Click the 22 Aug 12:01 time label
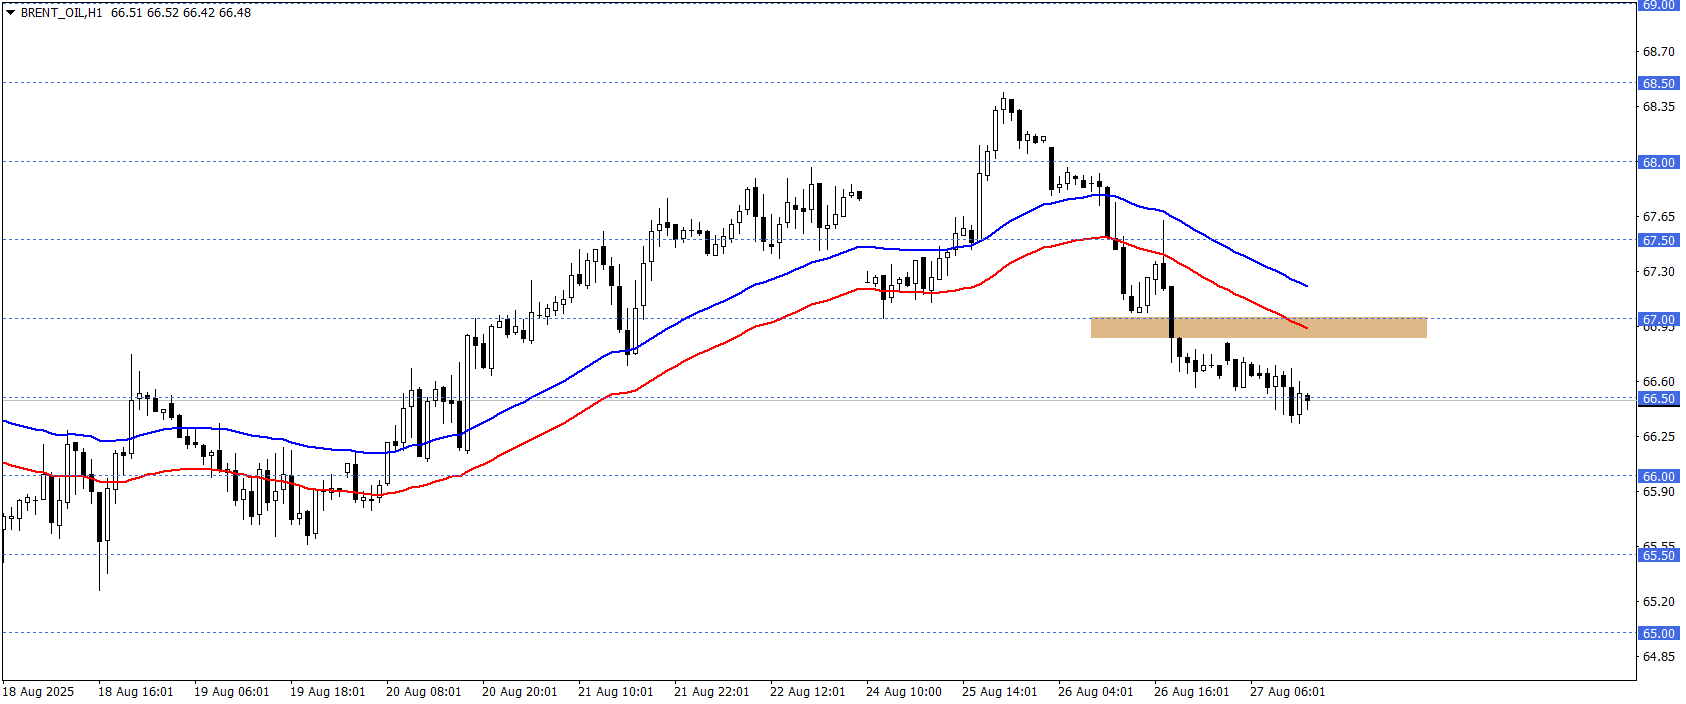 [808, 692]
